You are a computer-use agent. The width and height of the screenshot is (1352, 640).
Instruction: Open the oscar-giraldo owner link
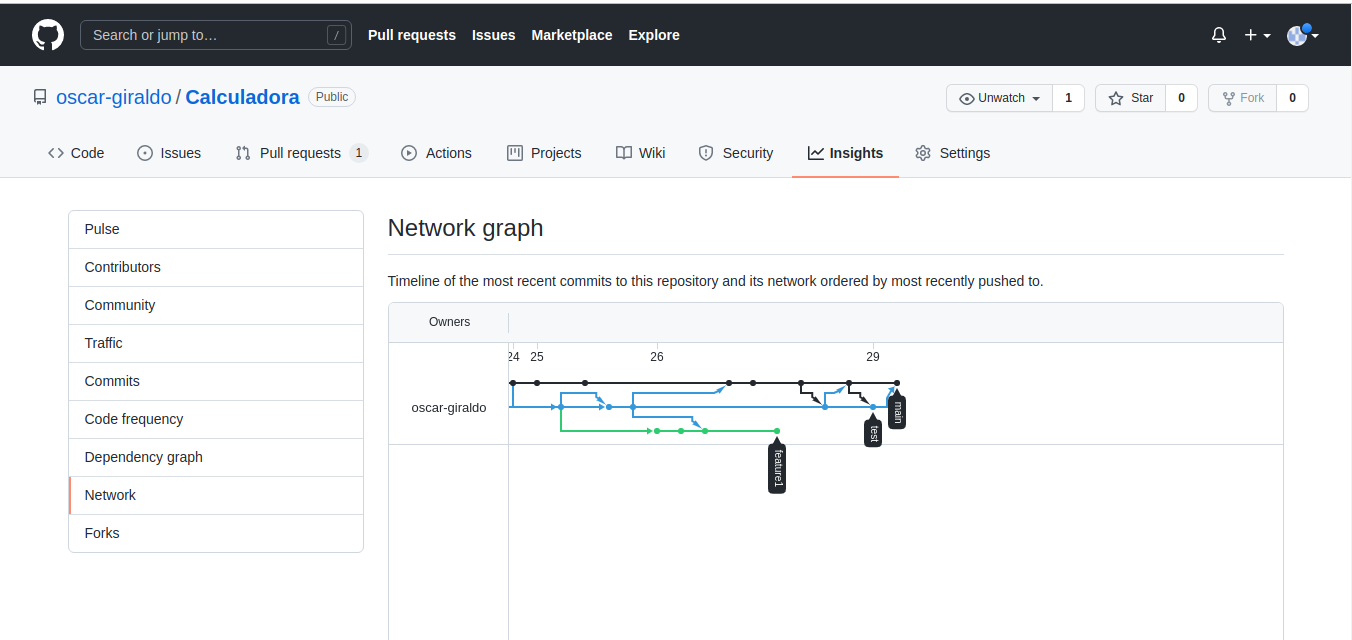click(x=114, y=97)
